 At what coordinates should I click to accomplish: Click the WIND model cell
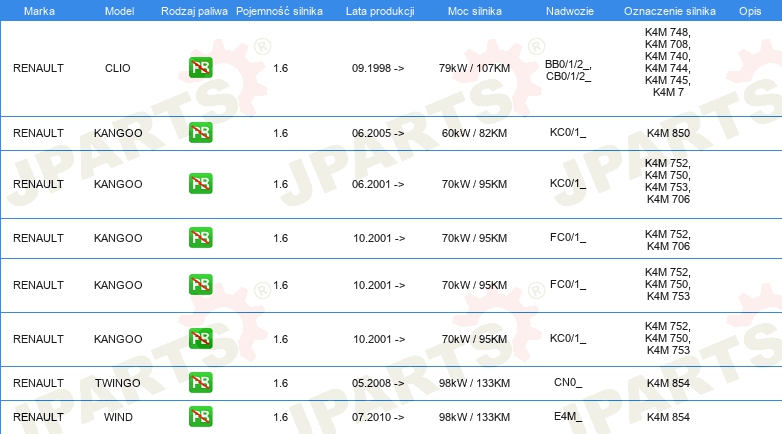pyautogui.click(x=118, y=417)
